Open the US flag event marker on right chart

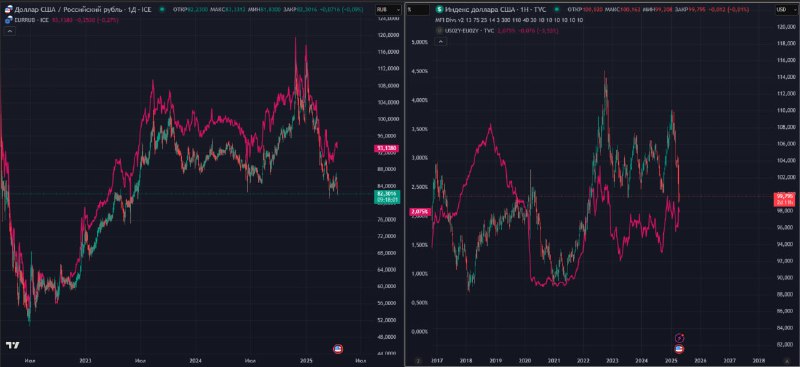pos(680,349)
